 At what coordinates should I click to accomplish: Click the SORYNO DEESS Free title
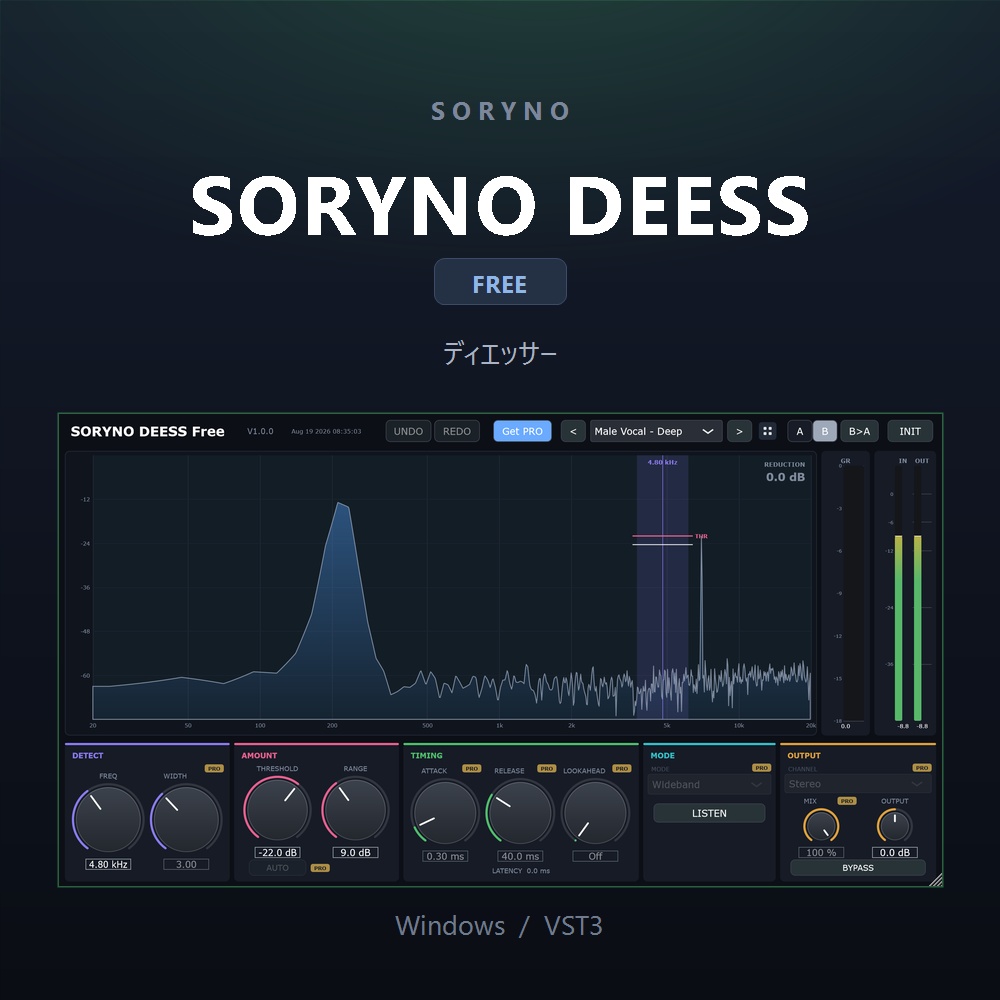[147, 432]
